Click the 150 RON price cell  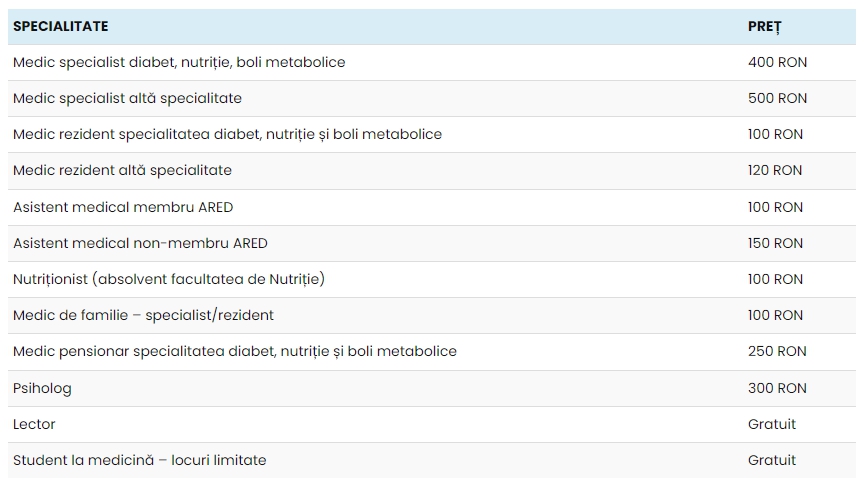pos(775,243)
